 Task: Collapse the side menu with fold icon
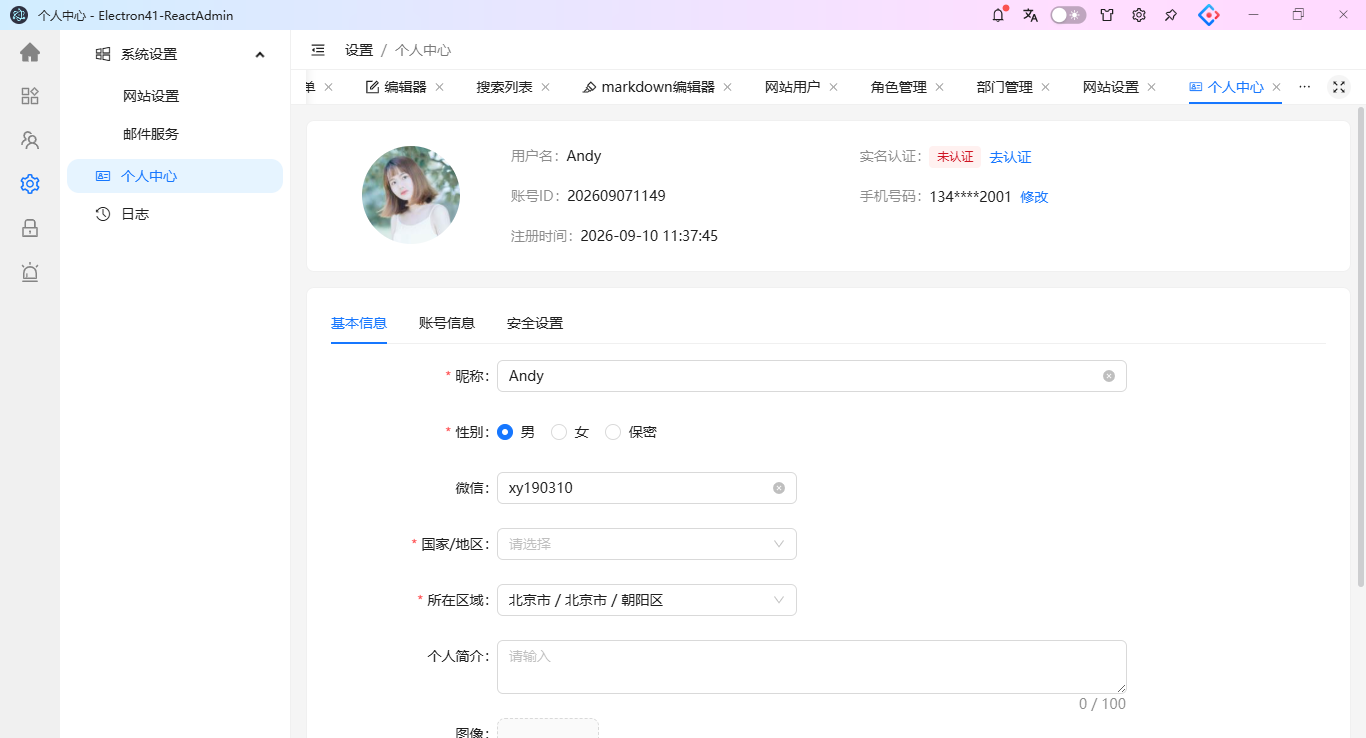318,50
